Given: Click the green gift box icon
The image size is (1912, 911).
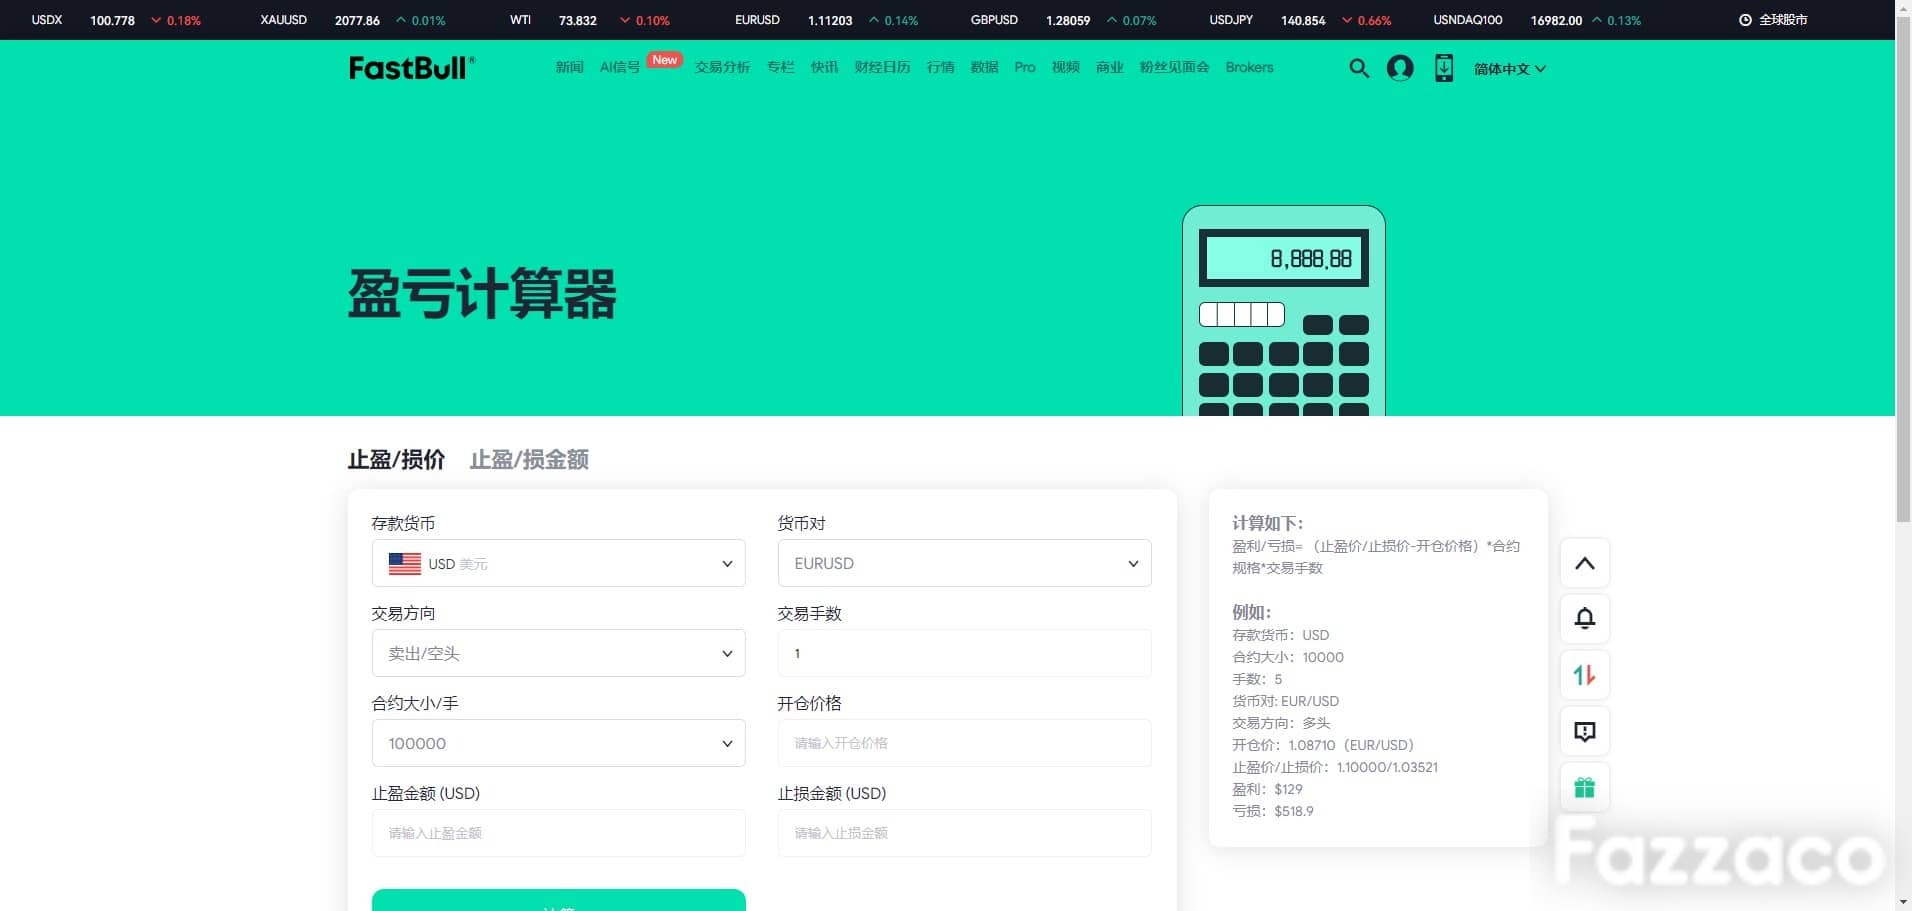Looking at the screenshot, I should [x=1585, y=787].
